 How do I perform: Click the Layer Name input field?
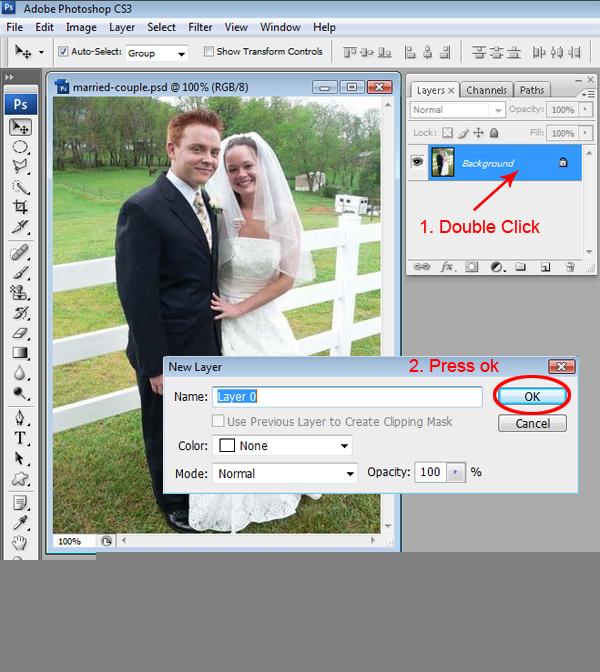click(348, 397)
